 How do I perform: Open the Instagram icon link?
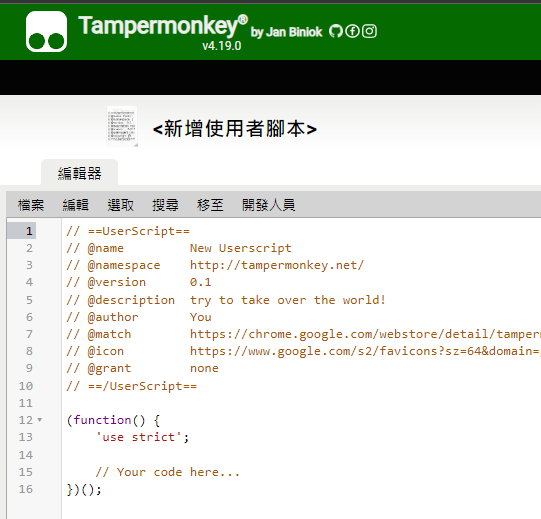coord(369,31)
